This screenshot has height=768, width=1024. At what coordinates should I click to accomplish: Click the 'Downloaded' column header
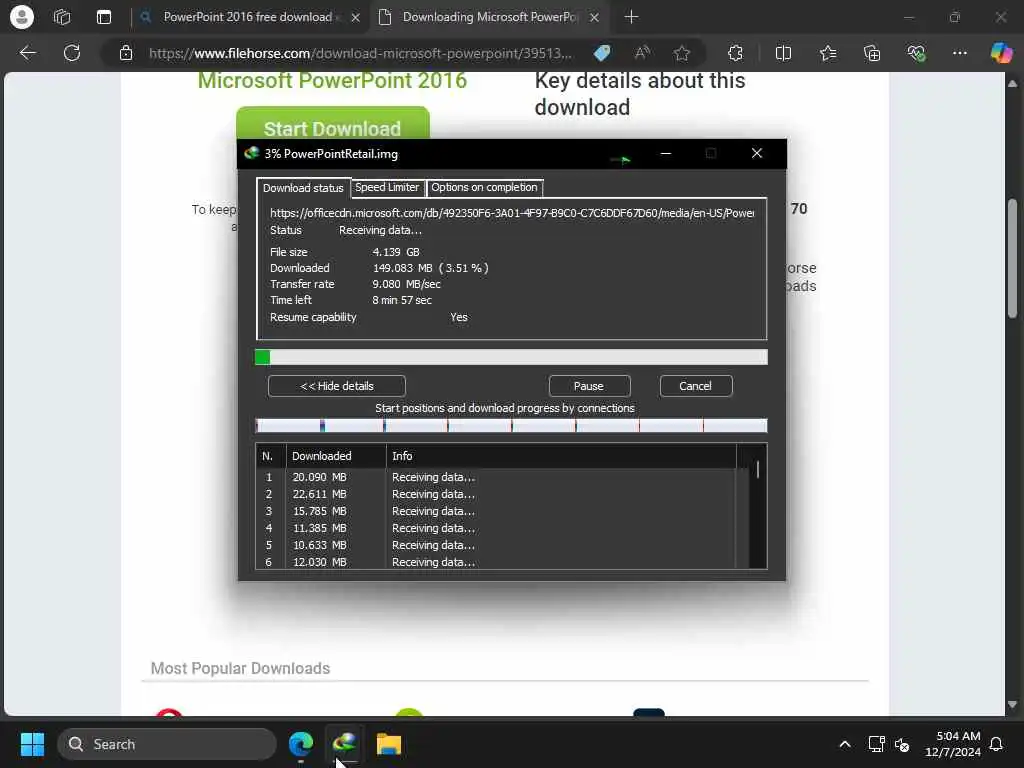[336, 456]
